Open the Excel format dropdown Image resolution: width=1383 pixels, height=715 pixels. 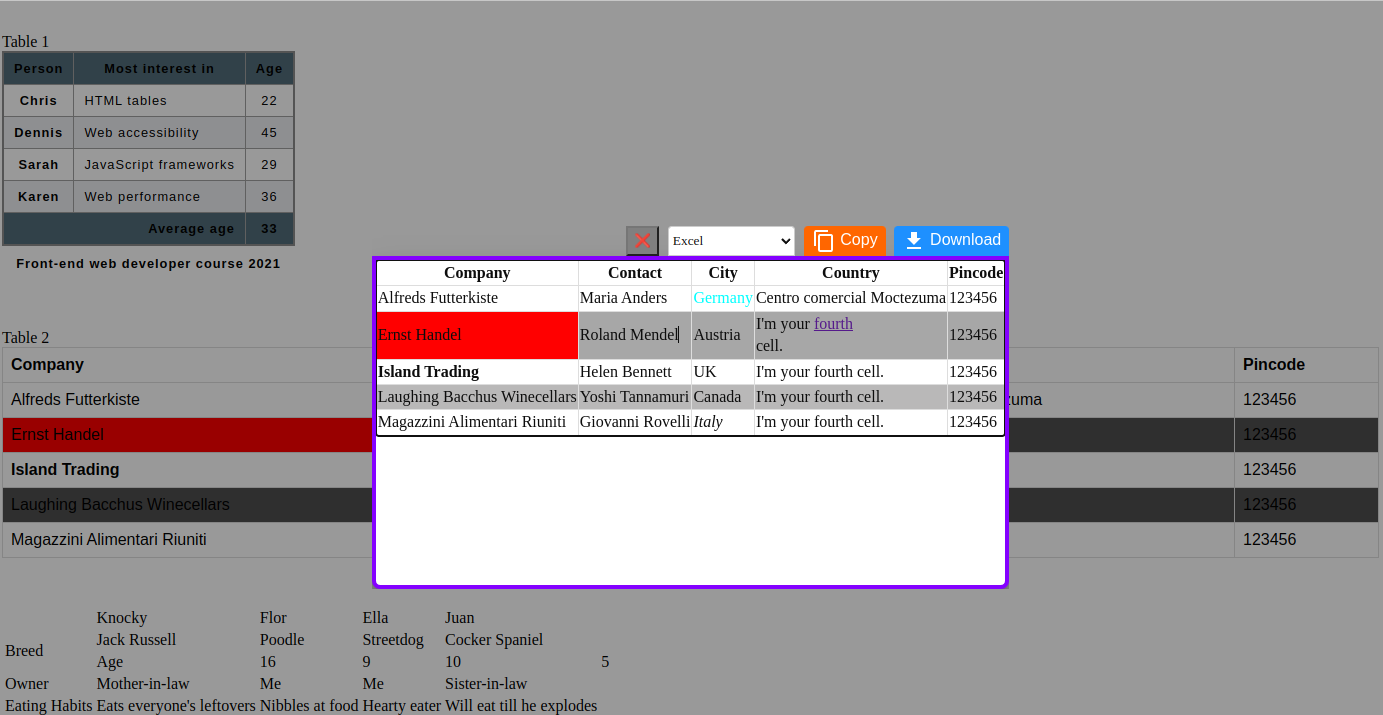coord(731,241)
